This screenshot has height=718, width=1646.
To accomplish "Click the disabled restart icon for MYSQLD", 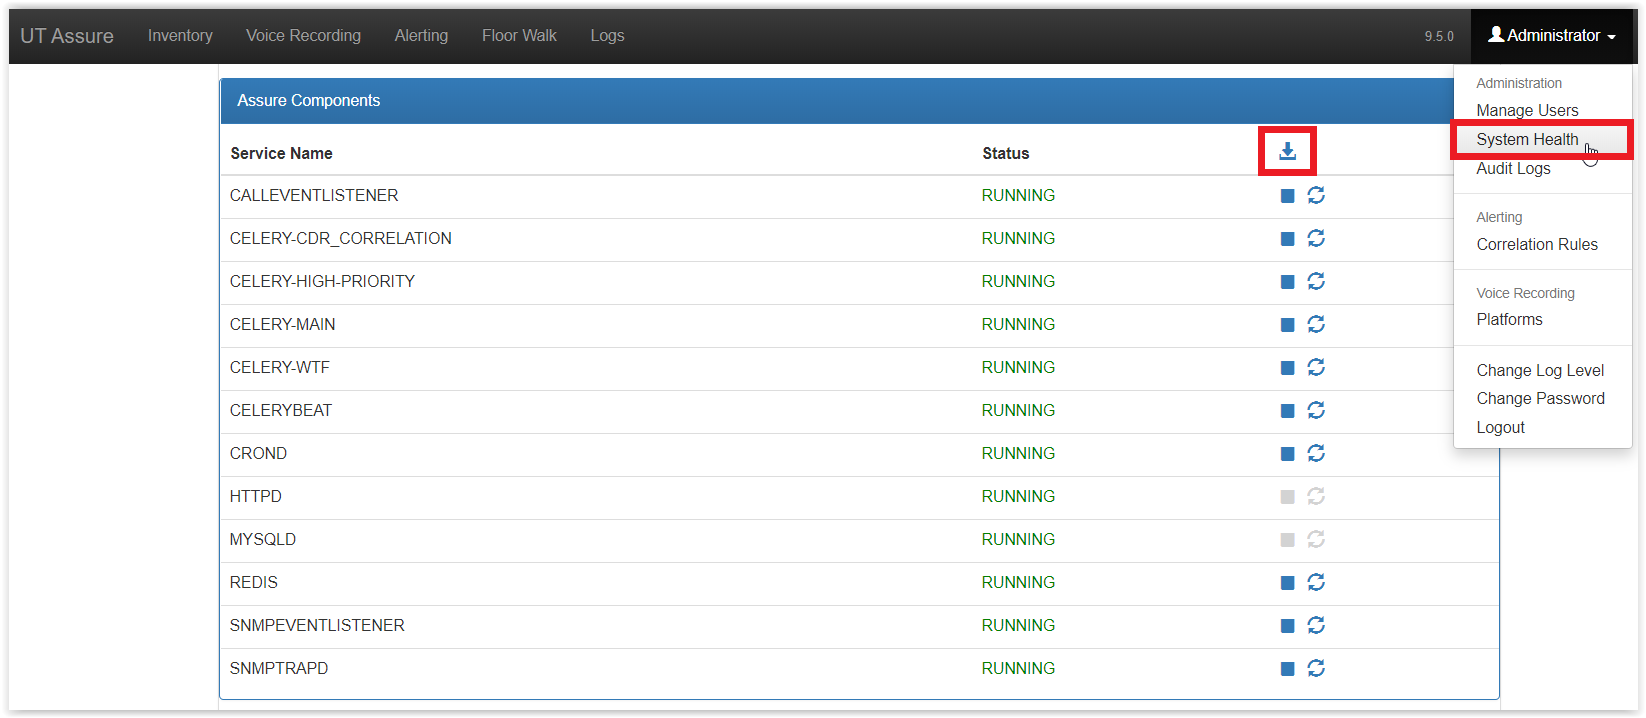I will coord(1316,539).
